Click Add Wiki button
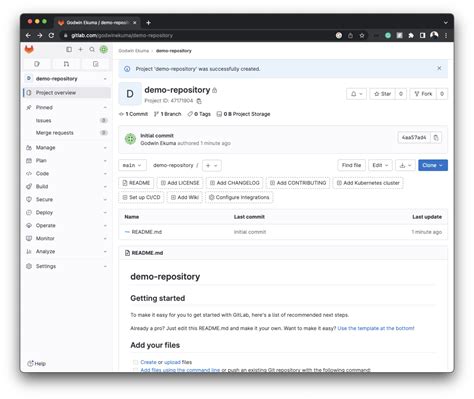474x399 pixels. coord(185,197)
